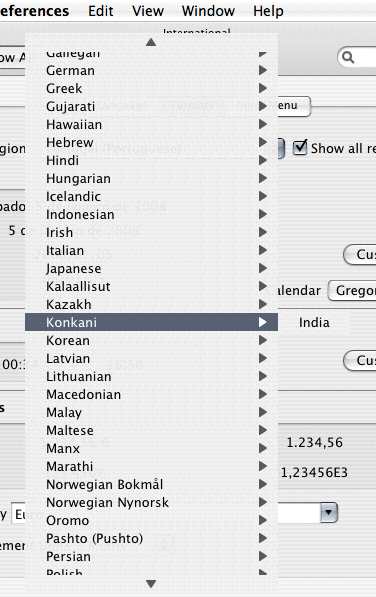Select the Hungarian menu entry
376x597 pixels.
pyautogui.click(x=151, y=178)
